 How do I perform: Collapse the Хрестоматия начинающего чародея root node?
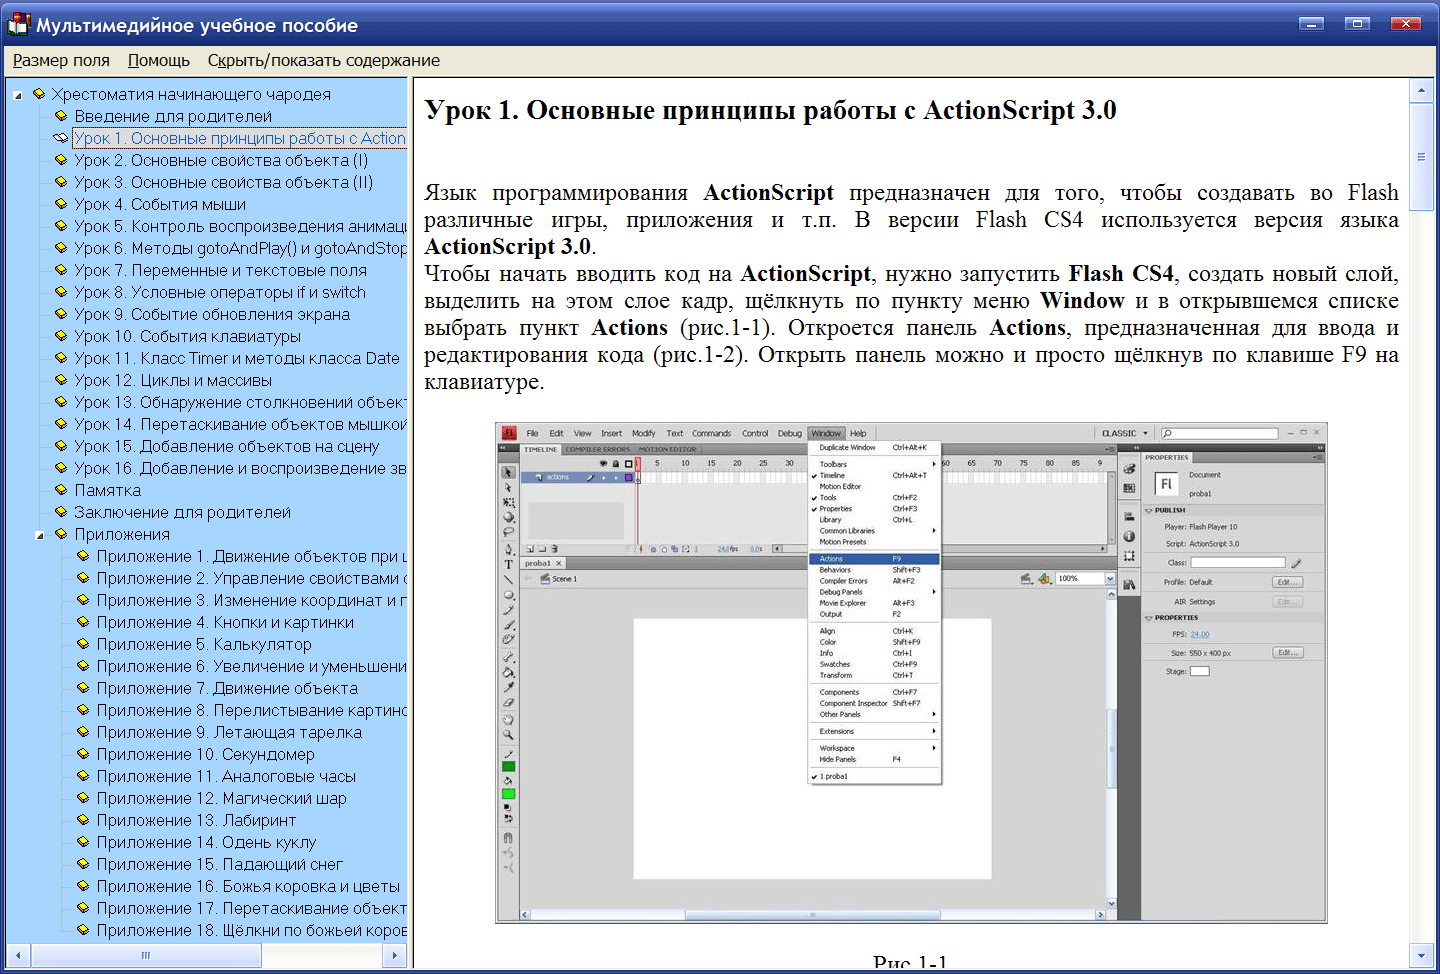coord(18,95)
